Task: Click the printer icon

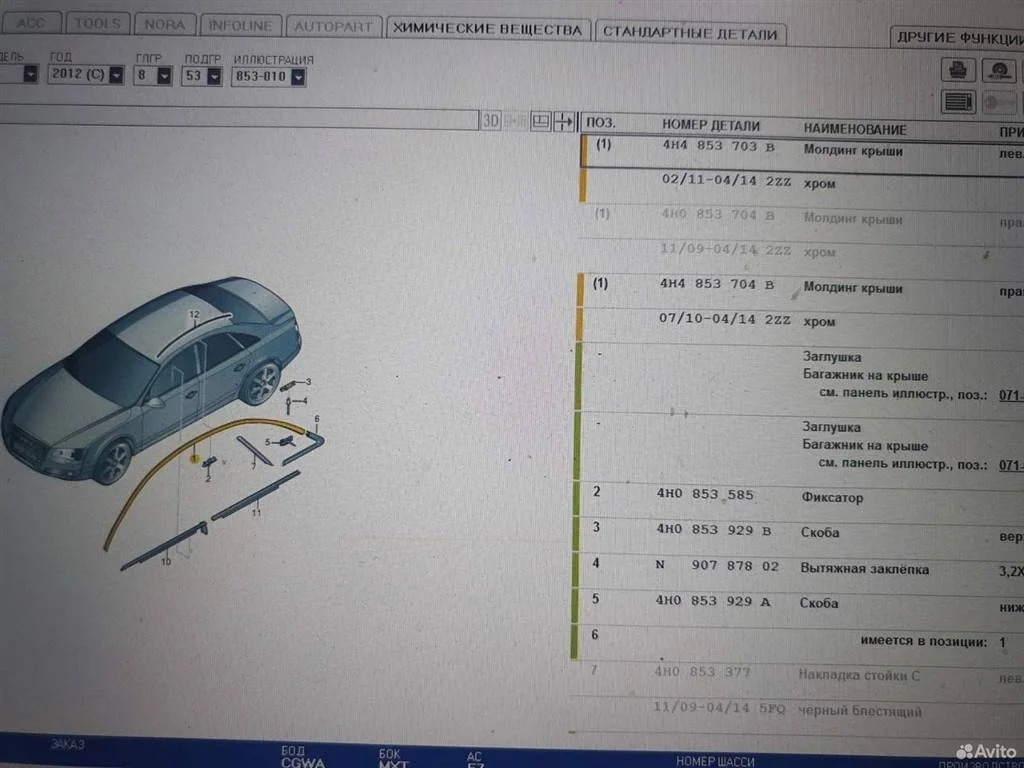Action: (x=959, y=70)
